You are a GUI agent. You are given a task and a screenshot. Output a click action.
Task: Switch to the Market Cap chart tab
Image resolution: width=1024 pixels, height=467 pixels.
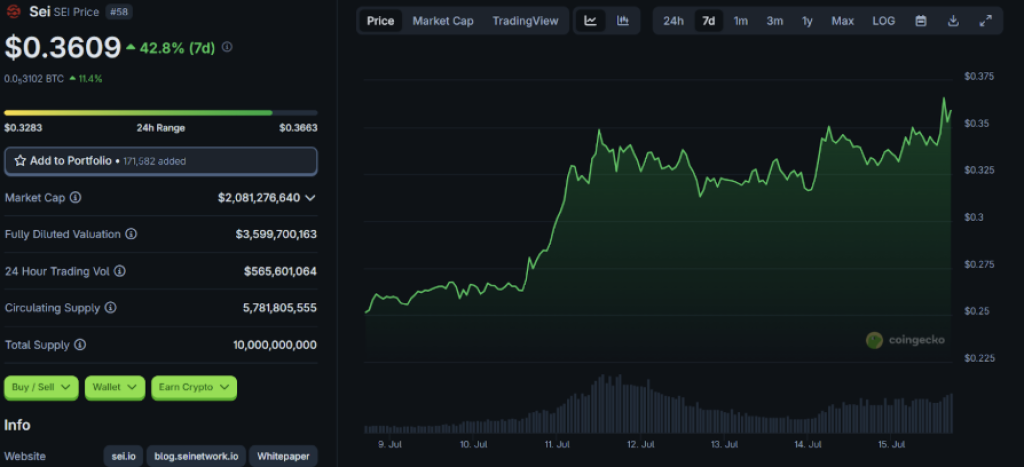[443, 21]
